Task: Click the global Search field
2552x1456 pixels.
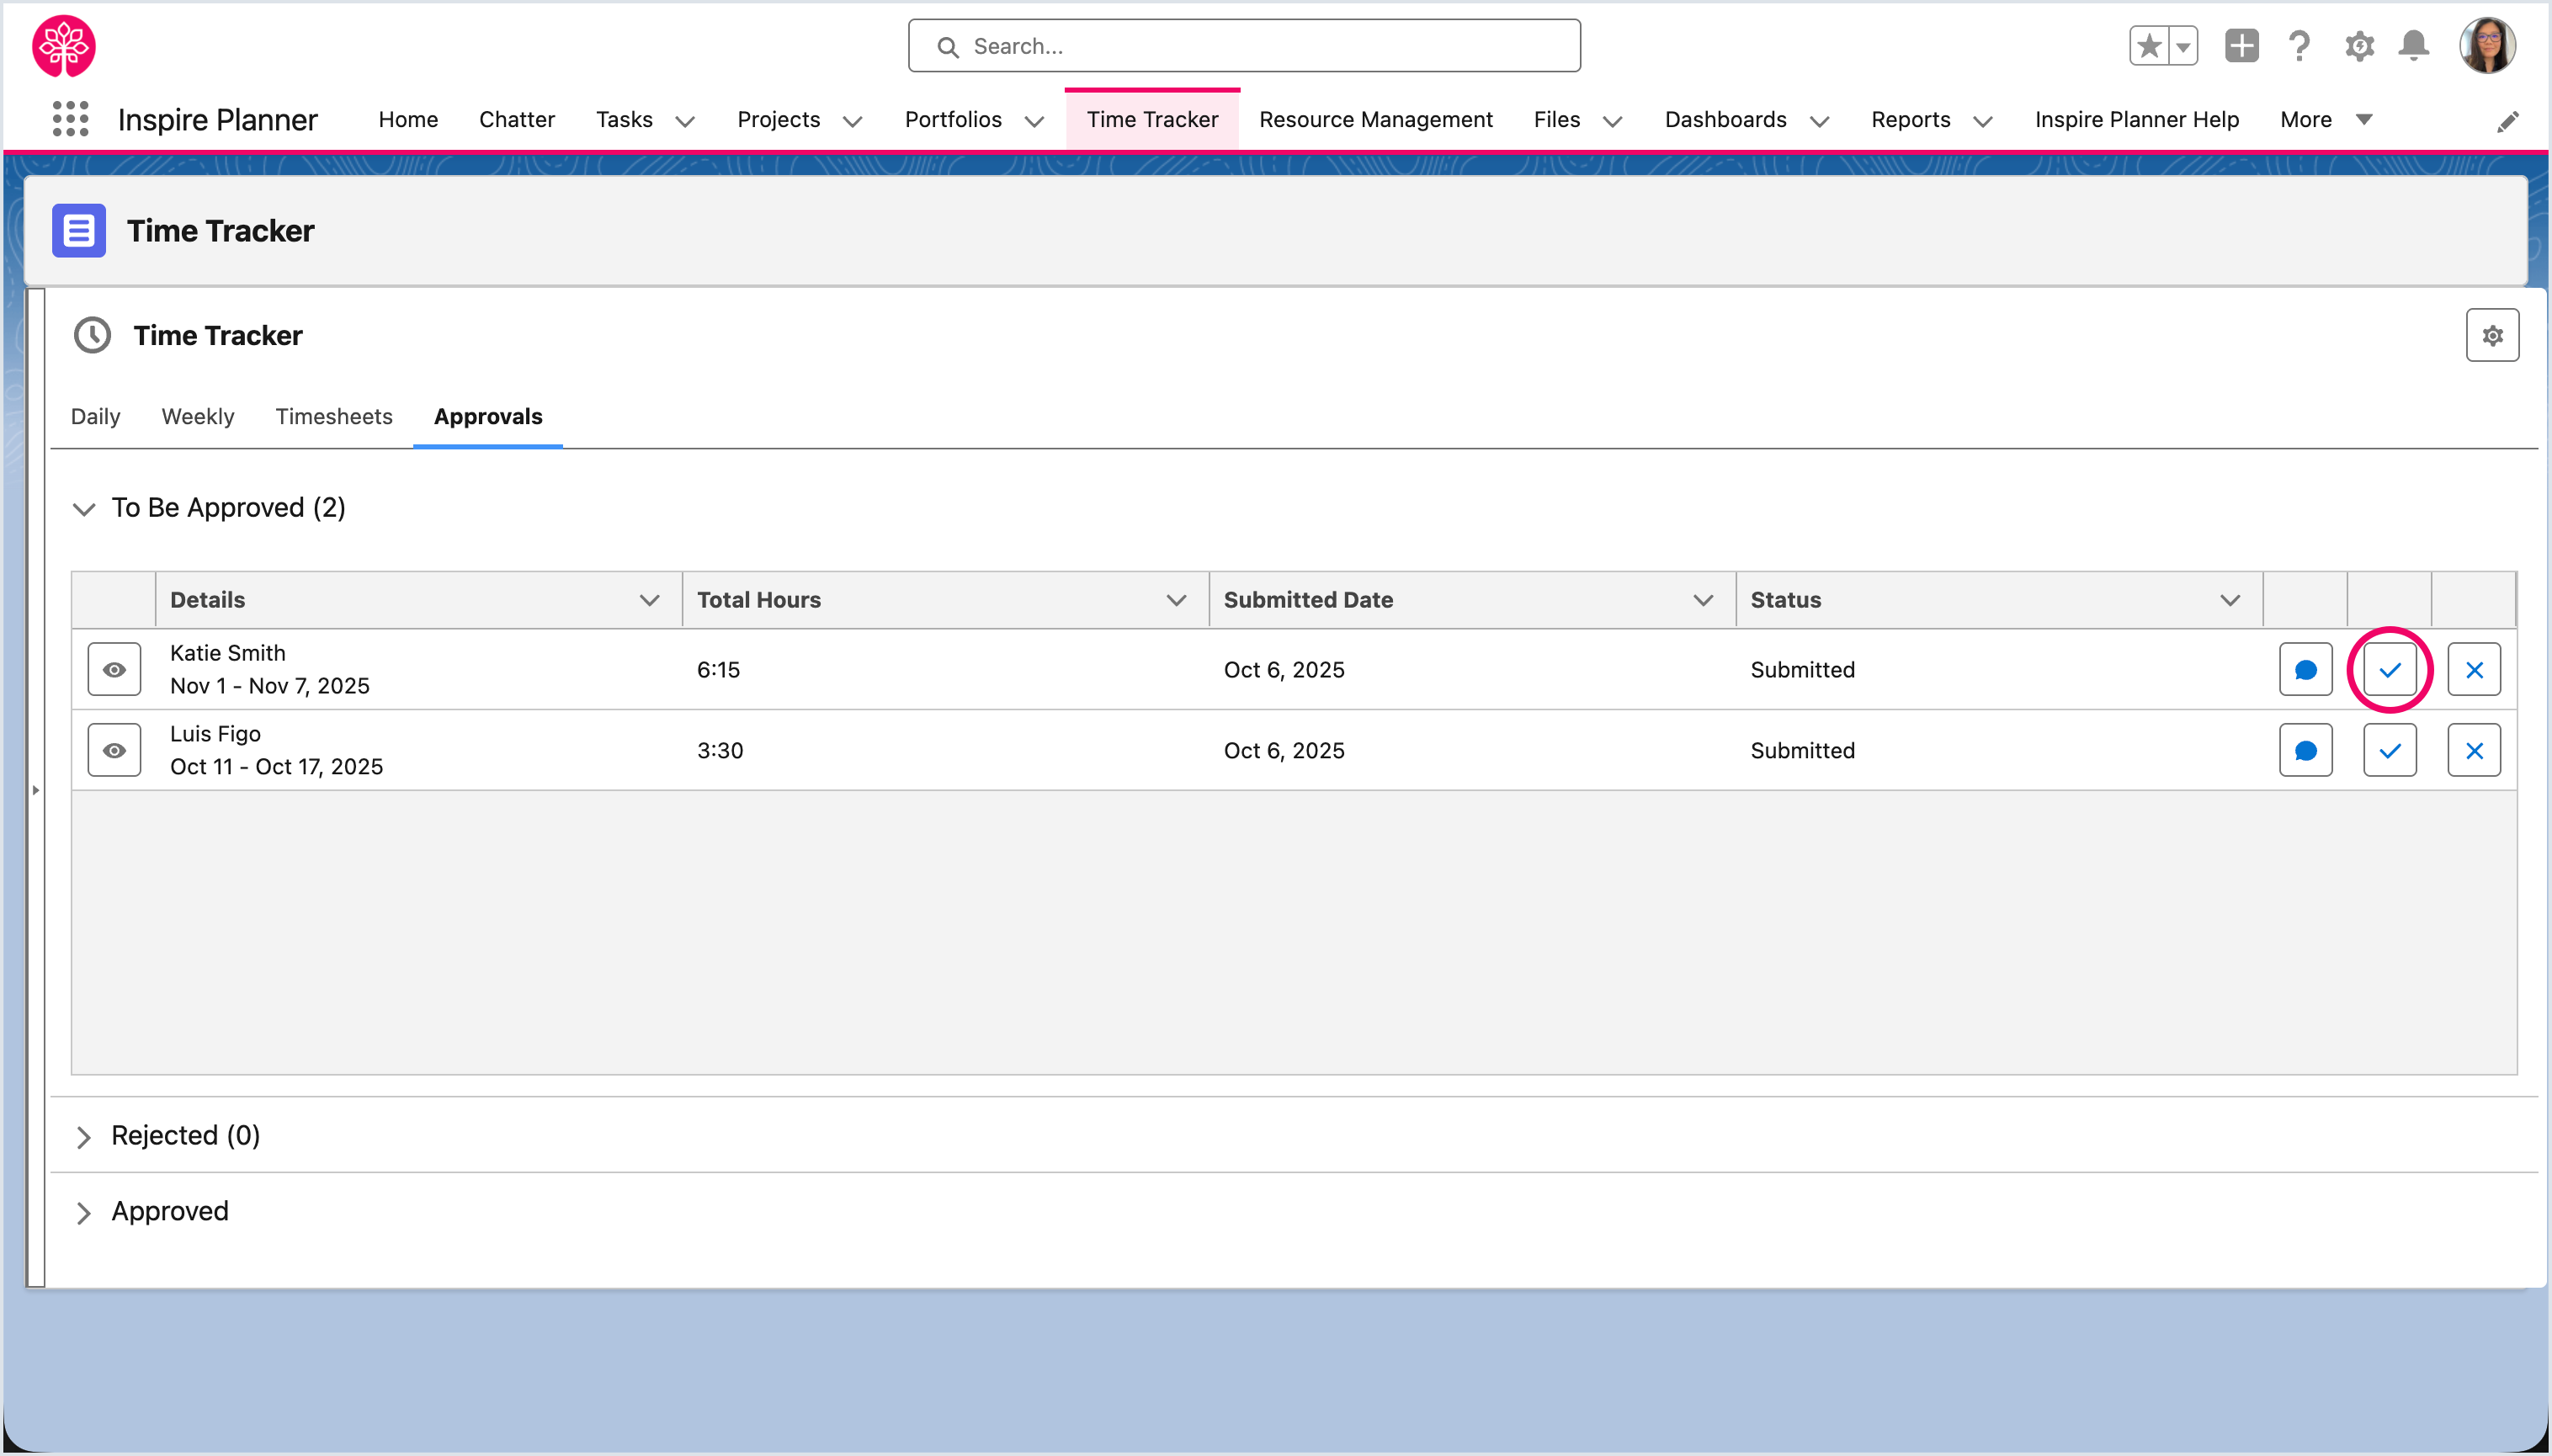Action: (1243, 46)
